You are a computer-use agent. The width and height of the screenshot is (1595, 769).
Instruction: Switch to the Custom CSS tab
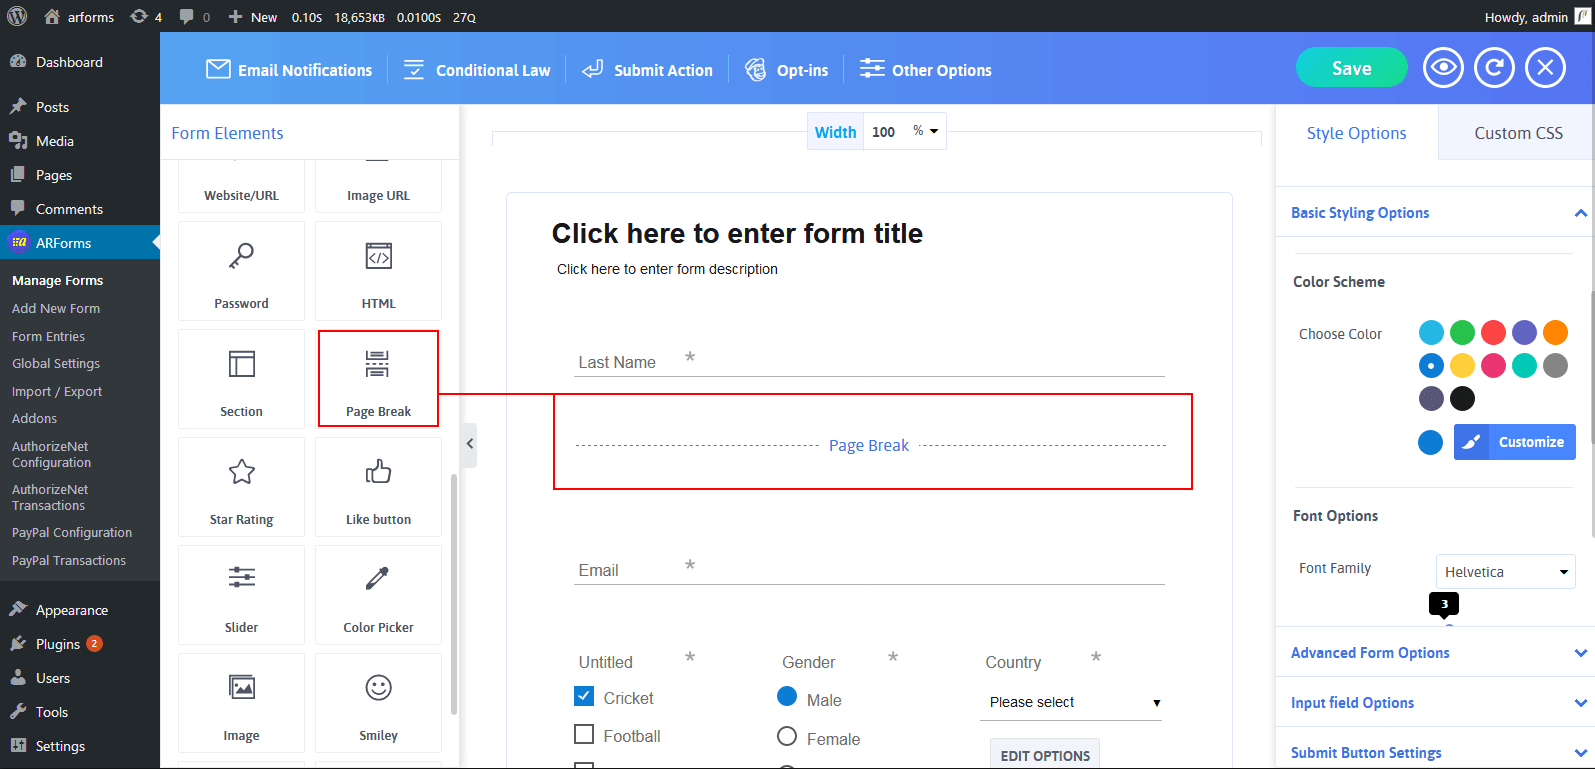1517,133
